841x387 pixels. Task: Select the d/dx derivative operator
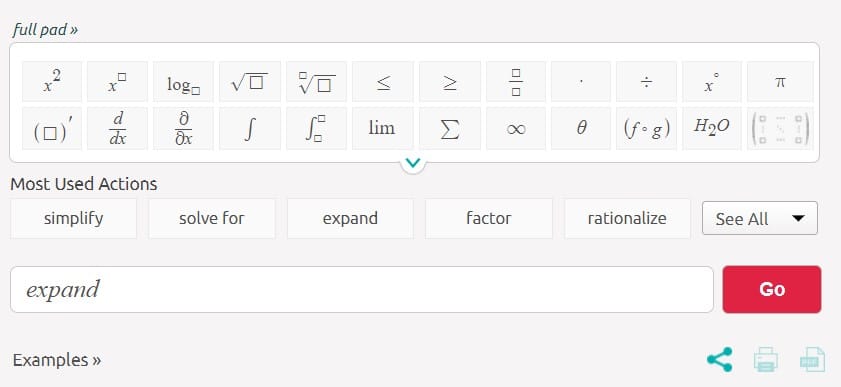117,129
